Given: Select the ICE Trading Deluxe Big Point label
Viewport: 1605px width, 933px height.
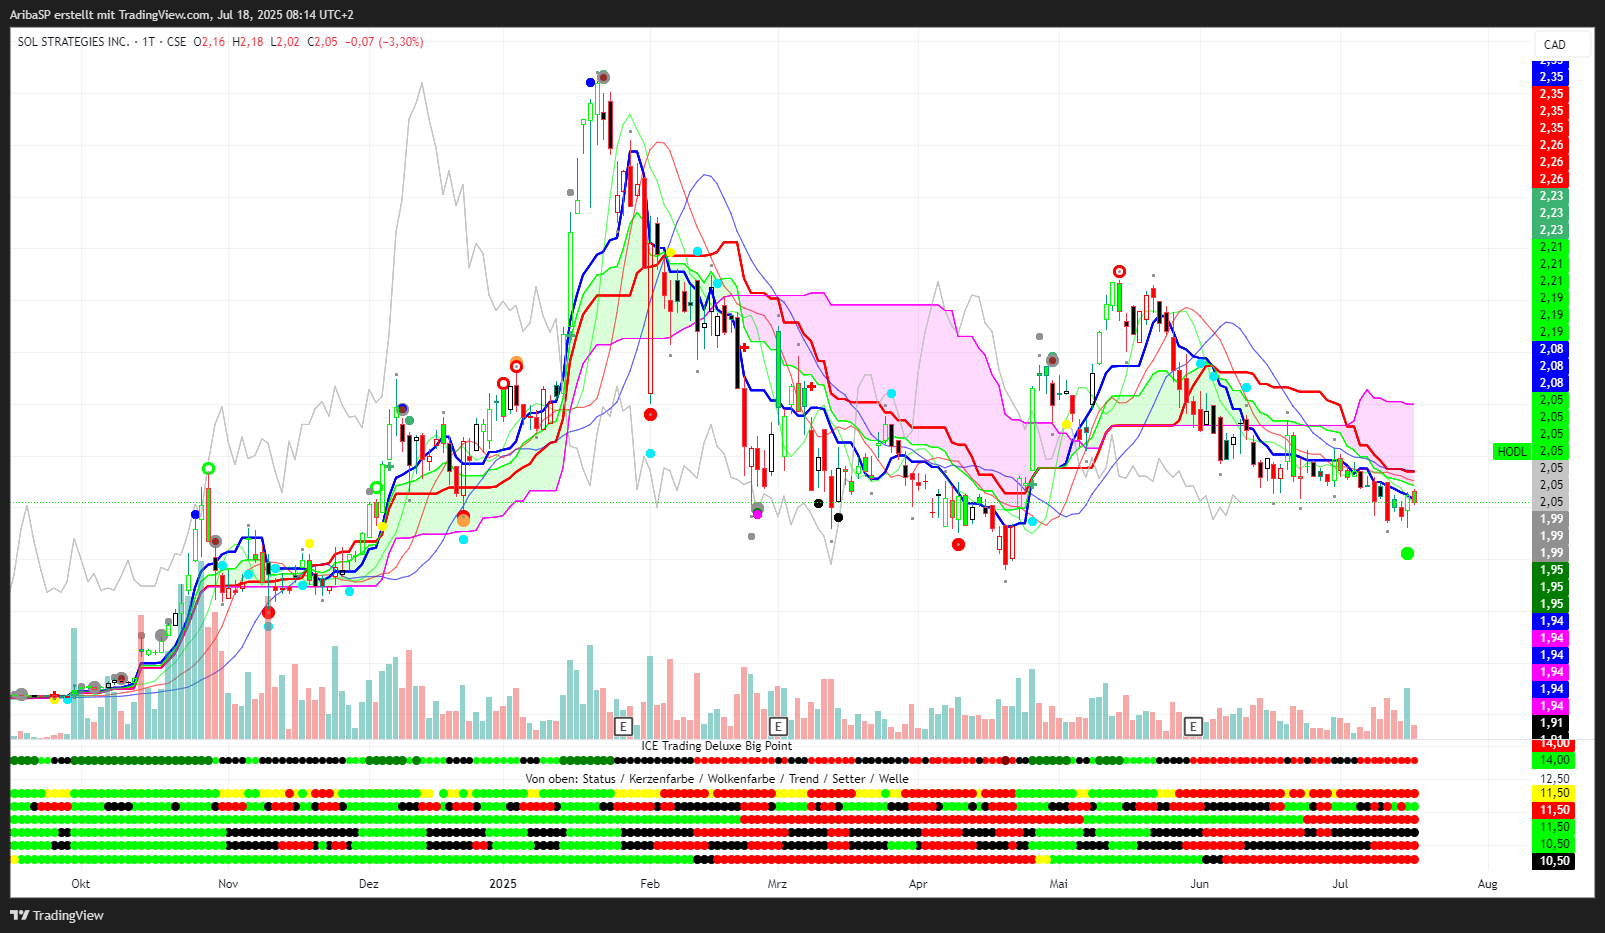Looking at the screenshot, I should [716, 746].
